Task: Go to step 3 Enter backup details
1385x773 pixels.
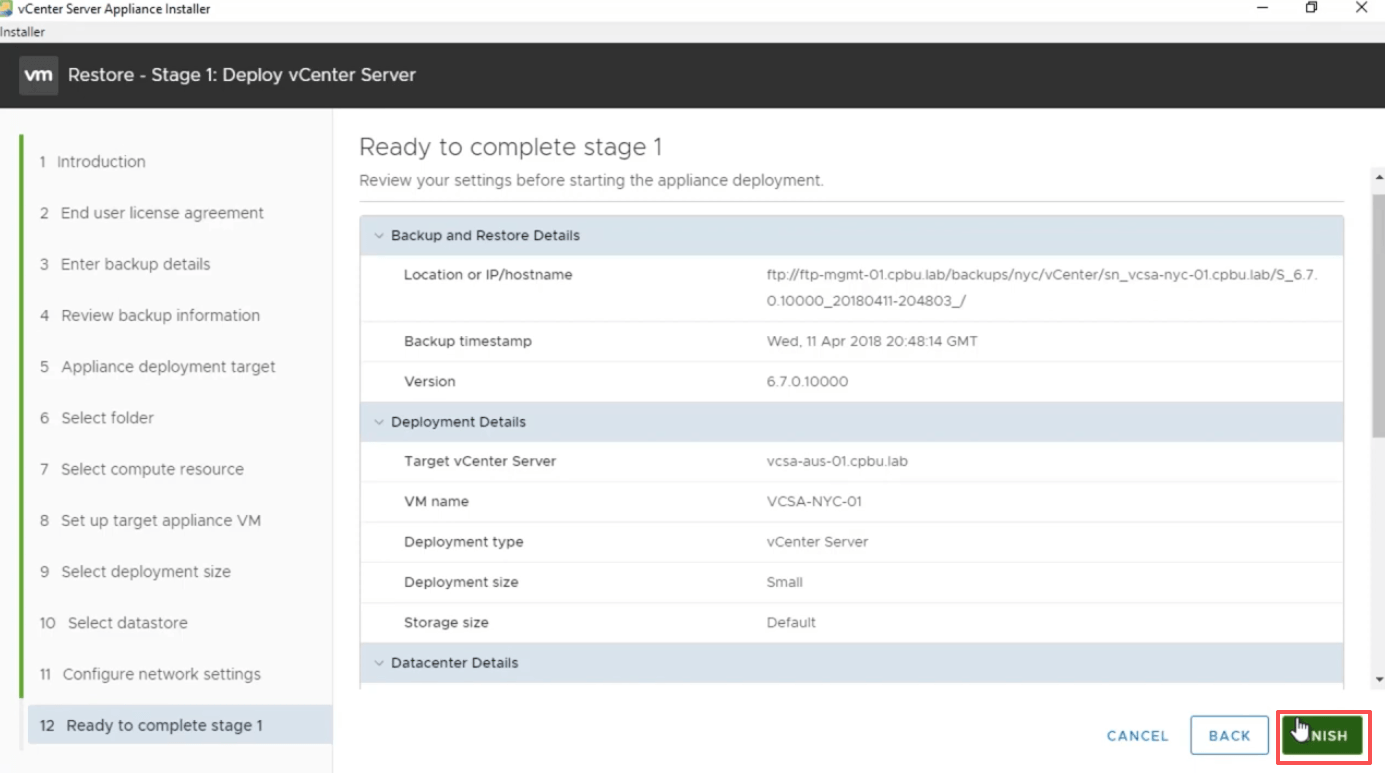Action: [x=125, y=264]
